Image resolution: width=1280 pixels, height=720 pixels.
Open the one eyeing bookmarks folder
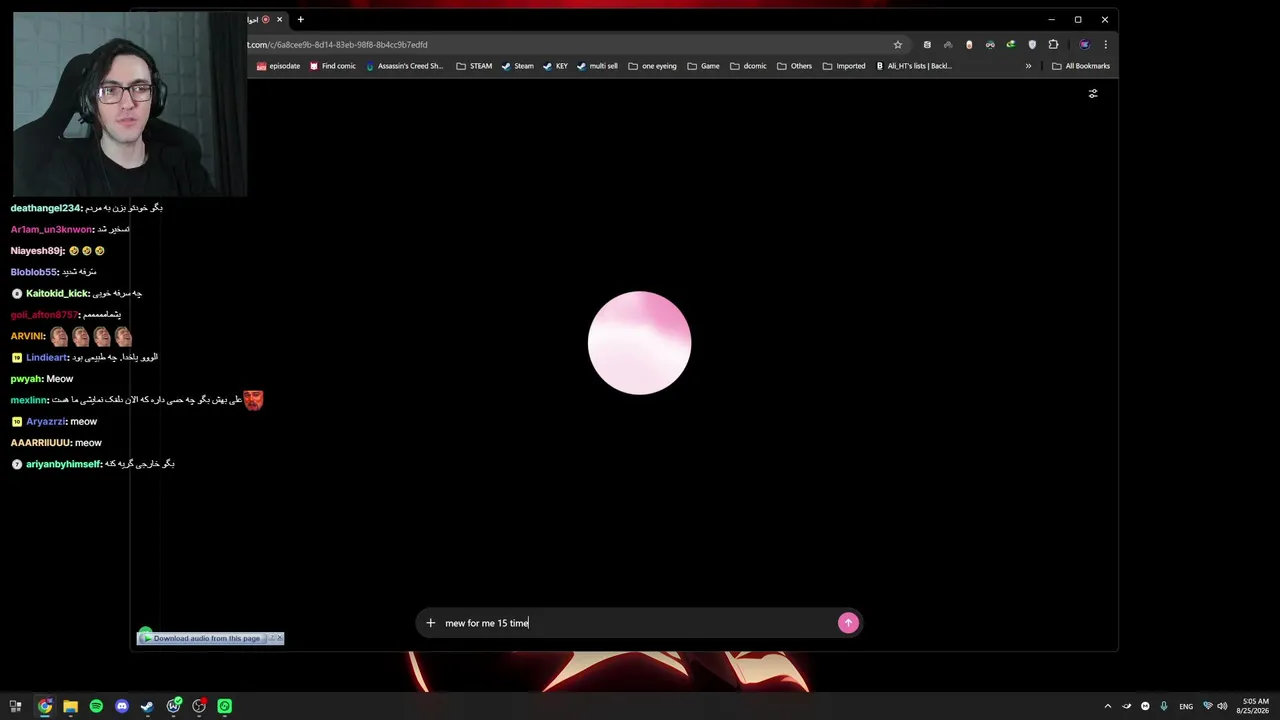(652, 66)
